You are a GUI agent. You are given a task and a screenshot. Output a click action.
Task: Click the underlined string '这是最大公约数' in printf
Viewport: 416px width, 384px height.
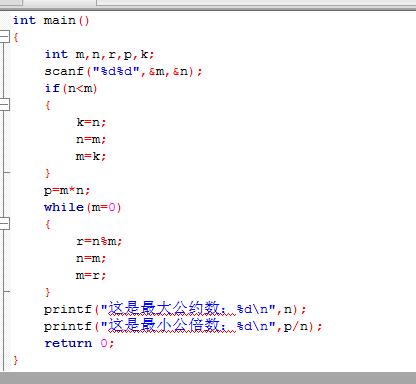pos(164,309)
